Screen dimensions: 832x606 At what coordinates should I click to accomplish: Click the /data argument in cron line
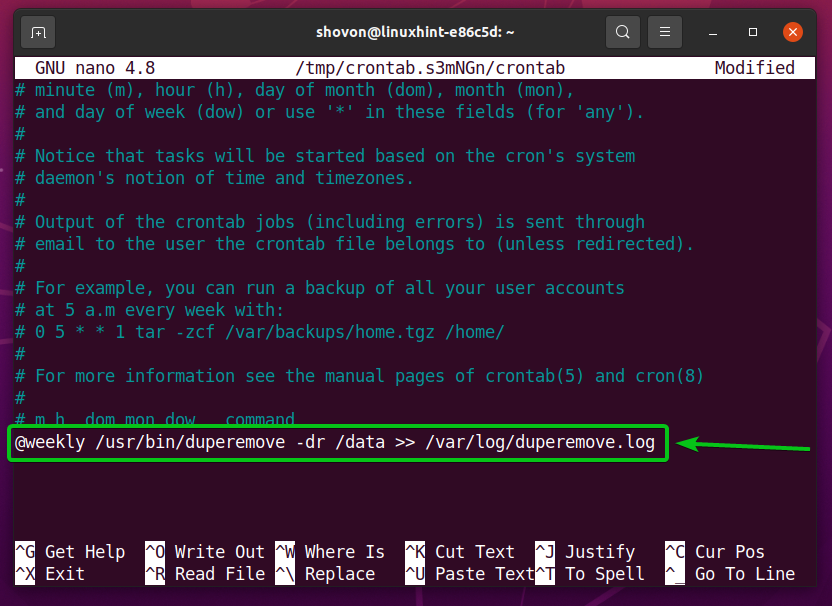(360, 442)
